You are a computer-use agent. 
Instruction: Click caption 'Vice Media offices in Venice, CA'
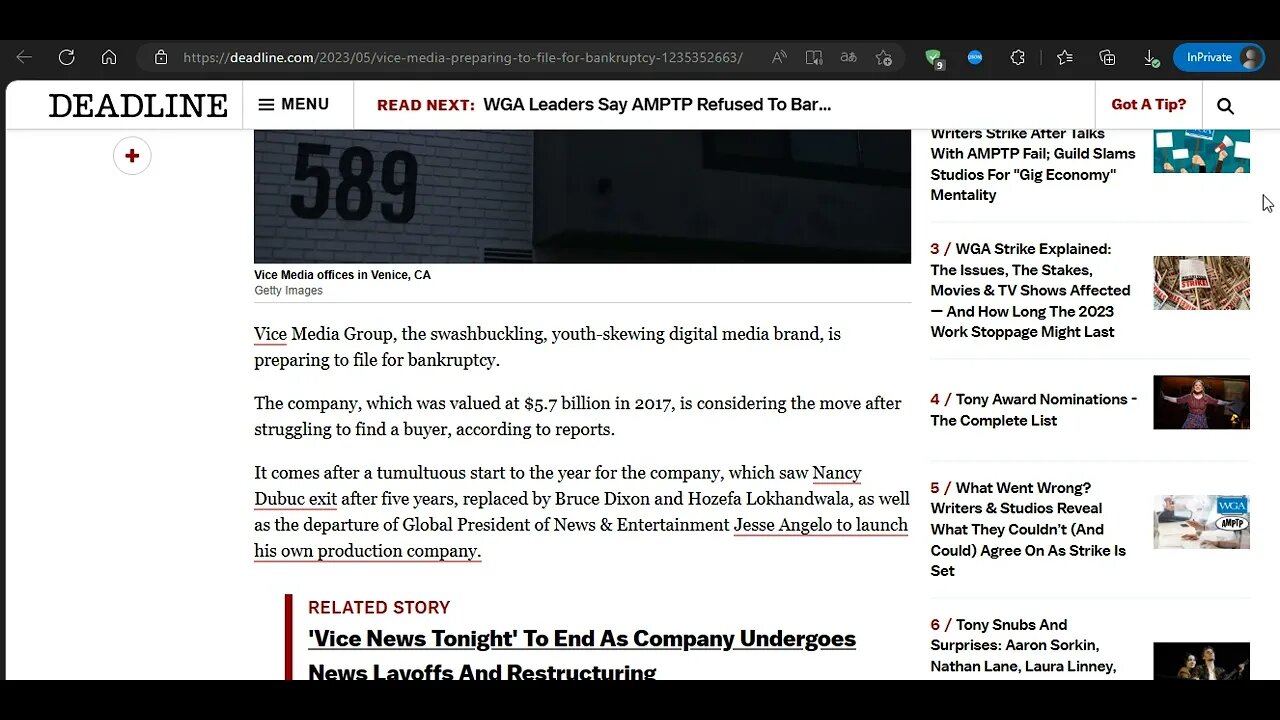click(x=342, y=275)
